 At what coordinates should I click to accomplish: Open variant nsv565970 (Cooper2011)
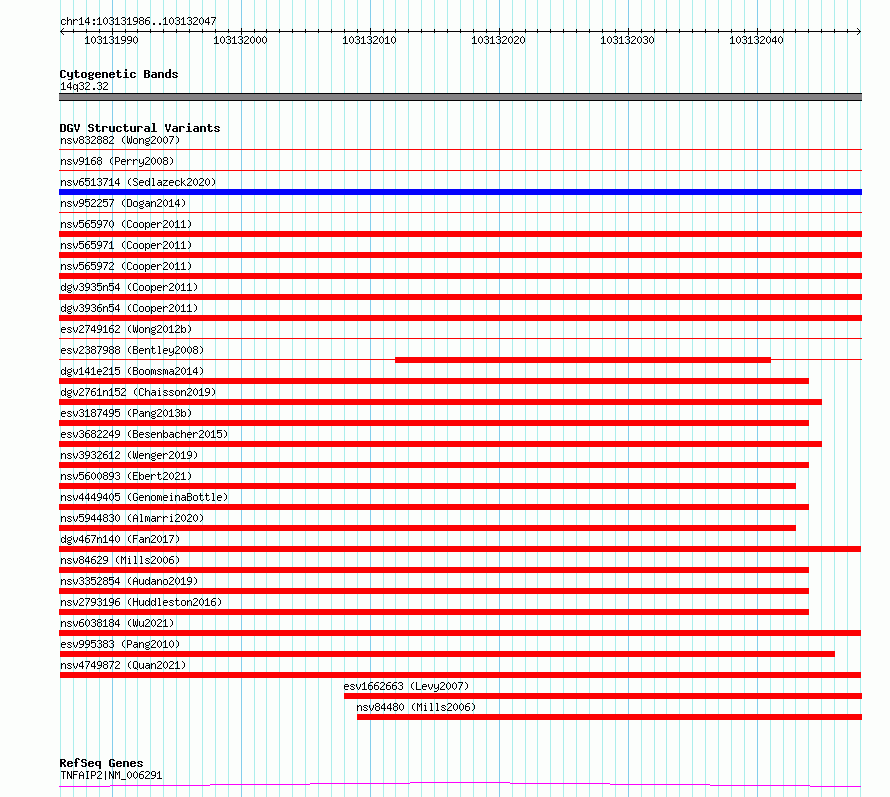click(126, 224)
